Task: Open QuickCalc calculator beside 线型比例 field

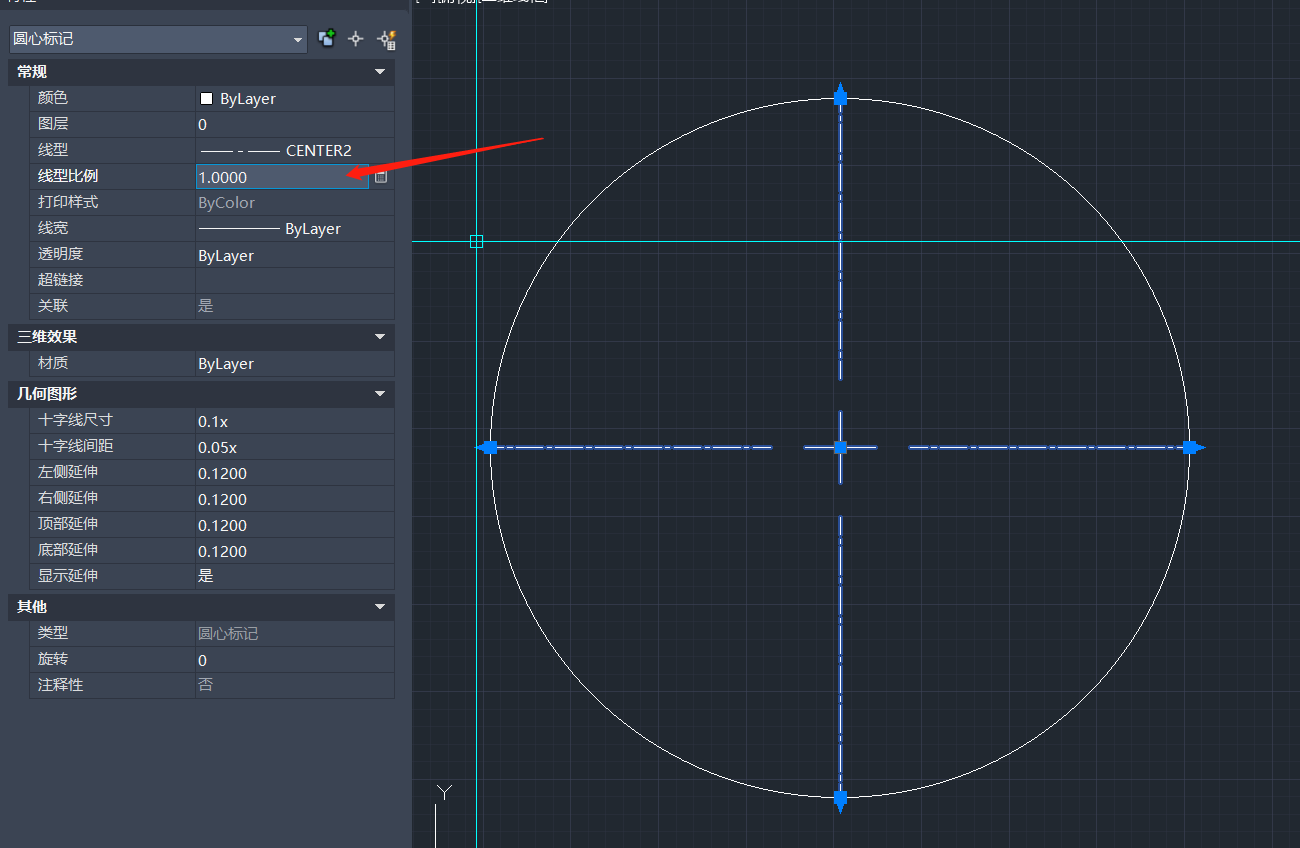Action: click(381, 177)
